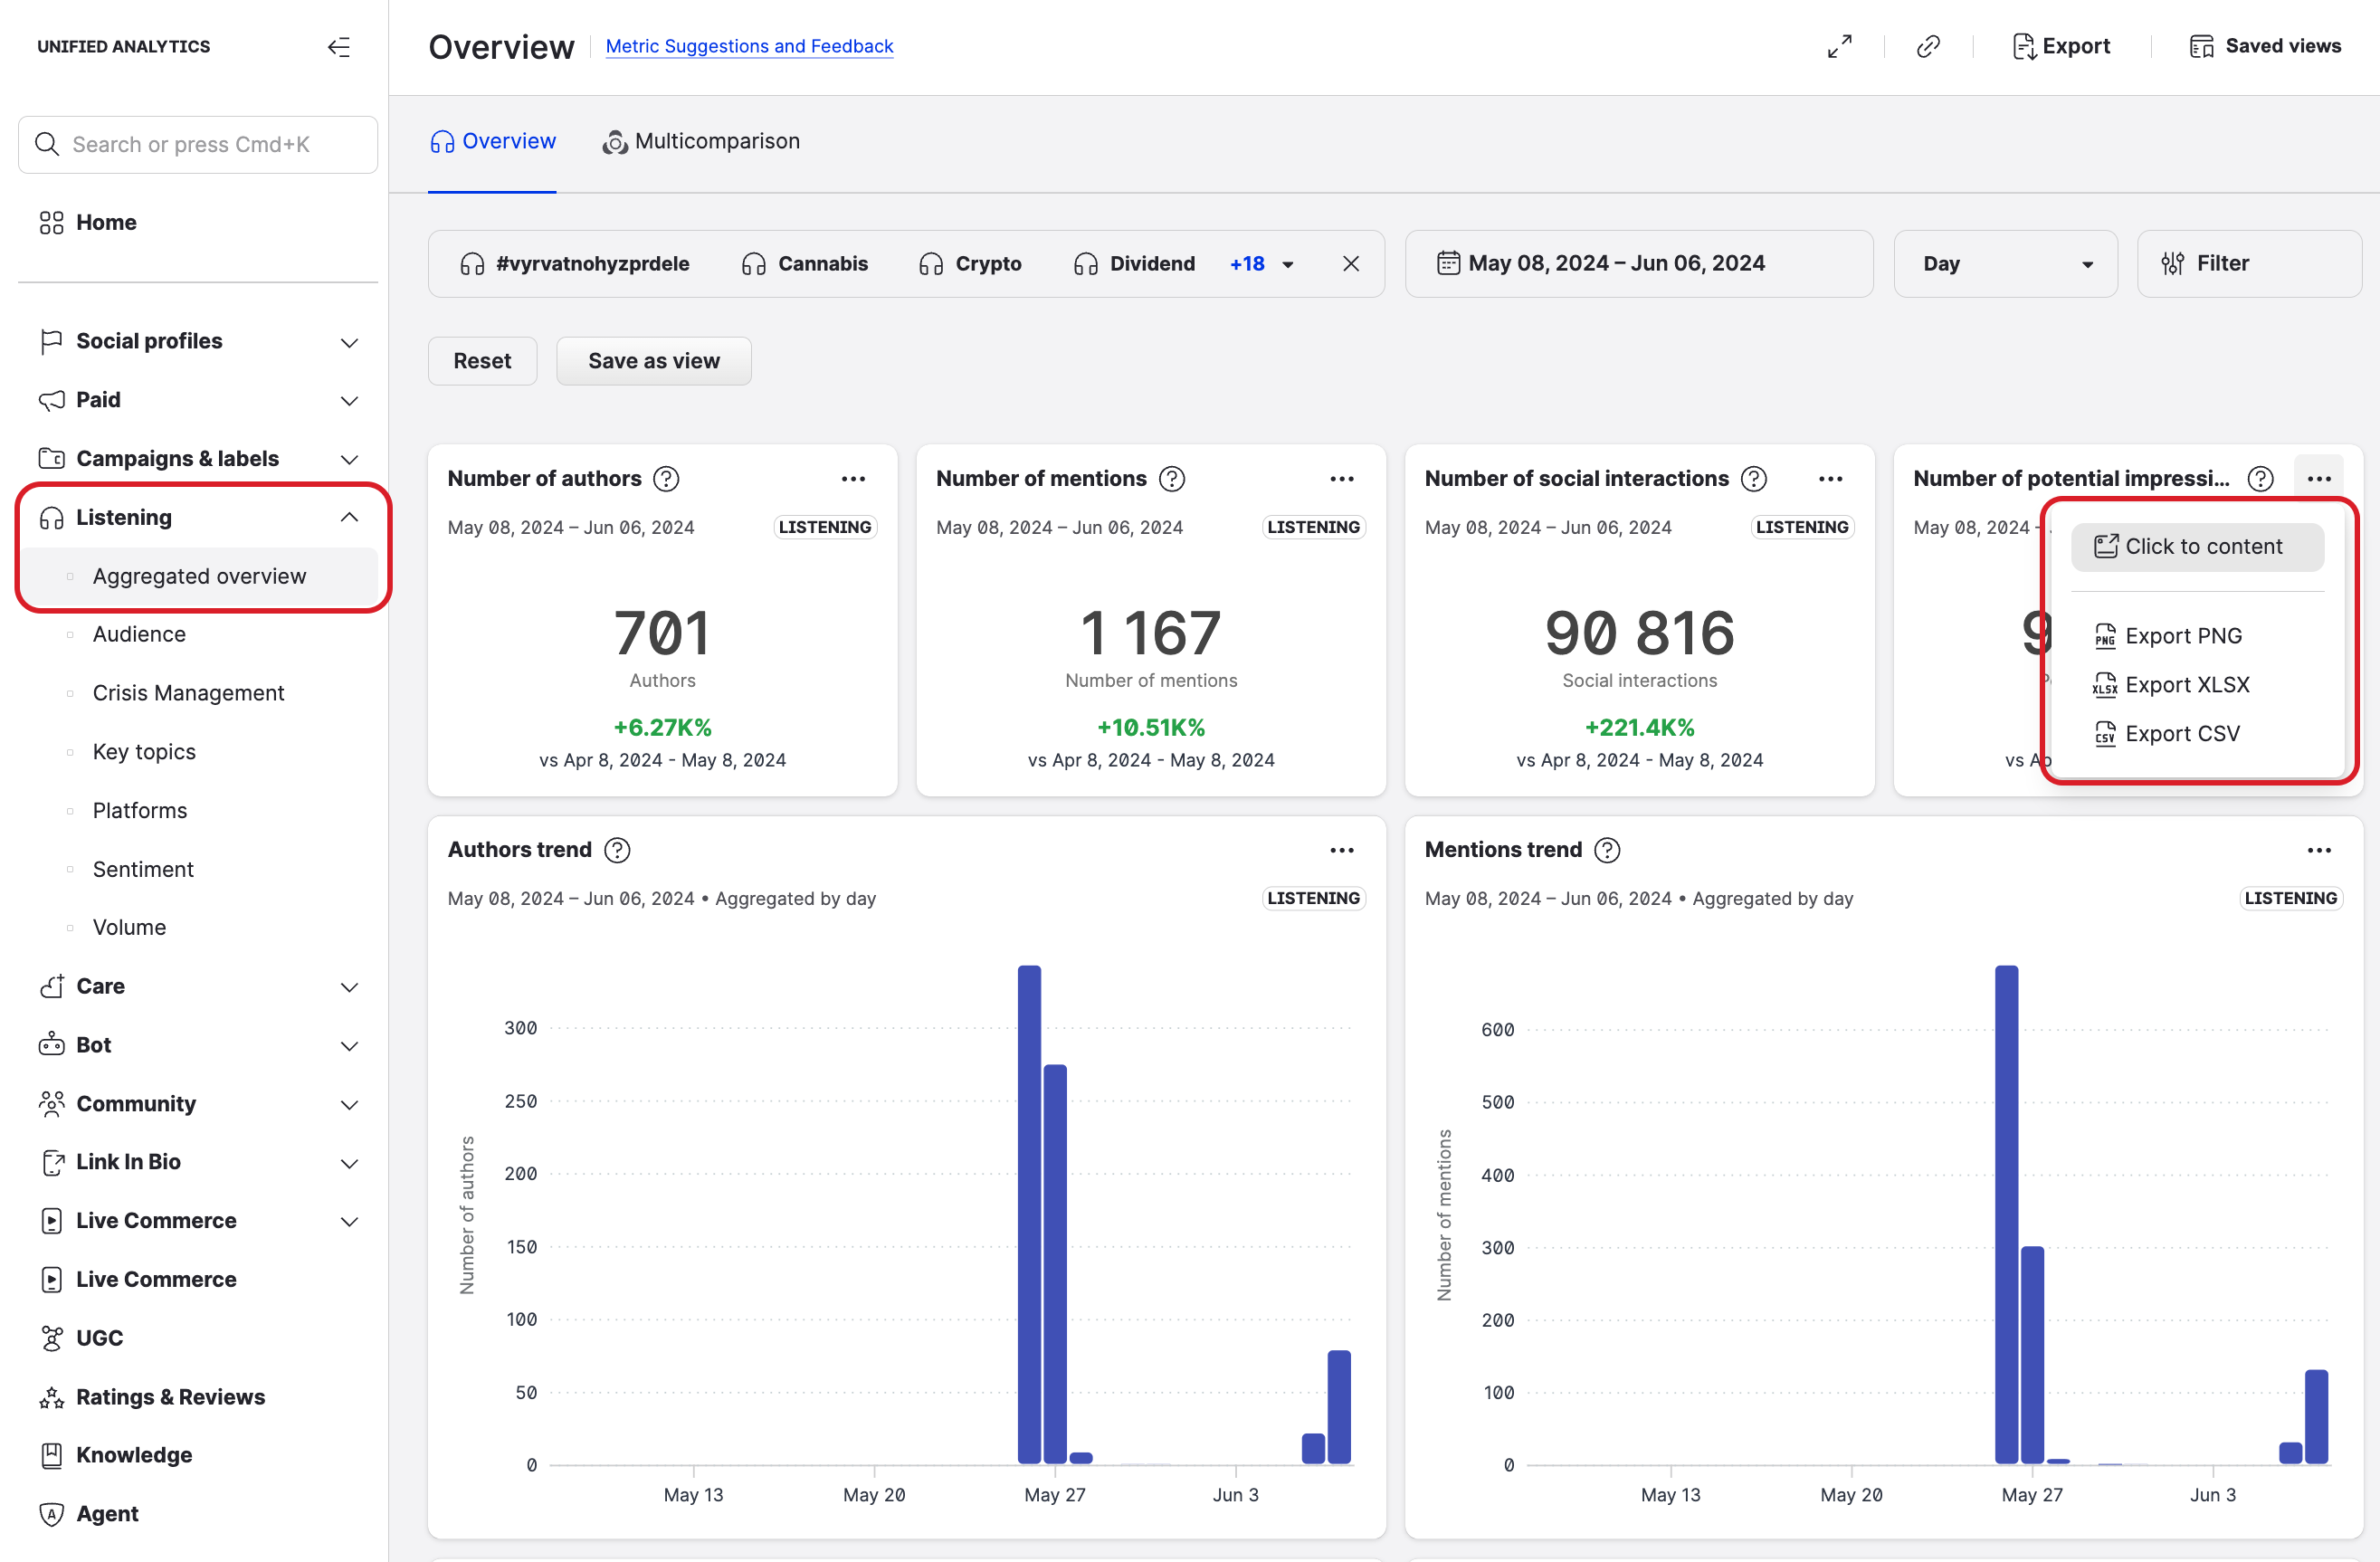This screenshot has height=1562, width=2380.
Task: Click the search input field
Action: tap(198, 145)
